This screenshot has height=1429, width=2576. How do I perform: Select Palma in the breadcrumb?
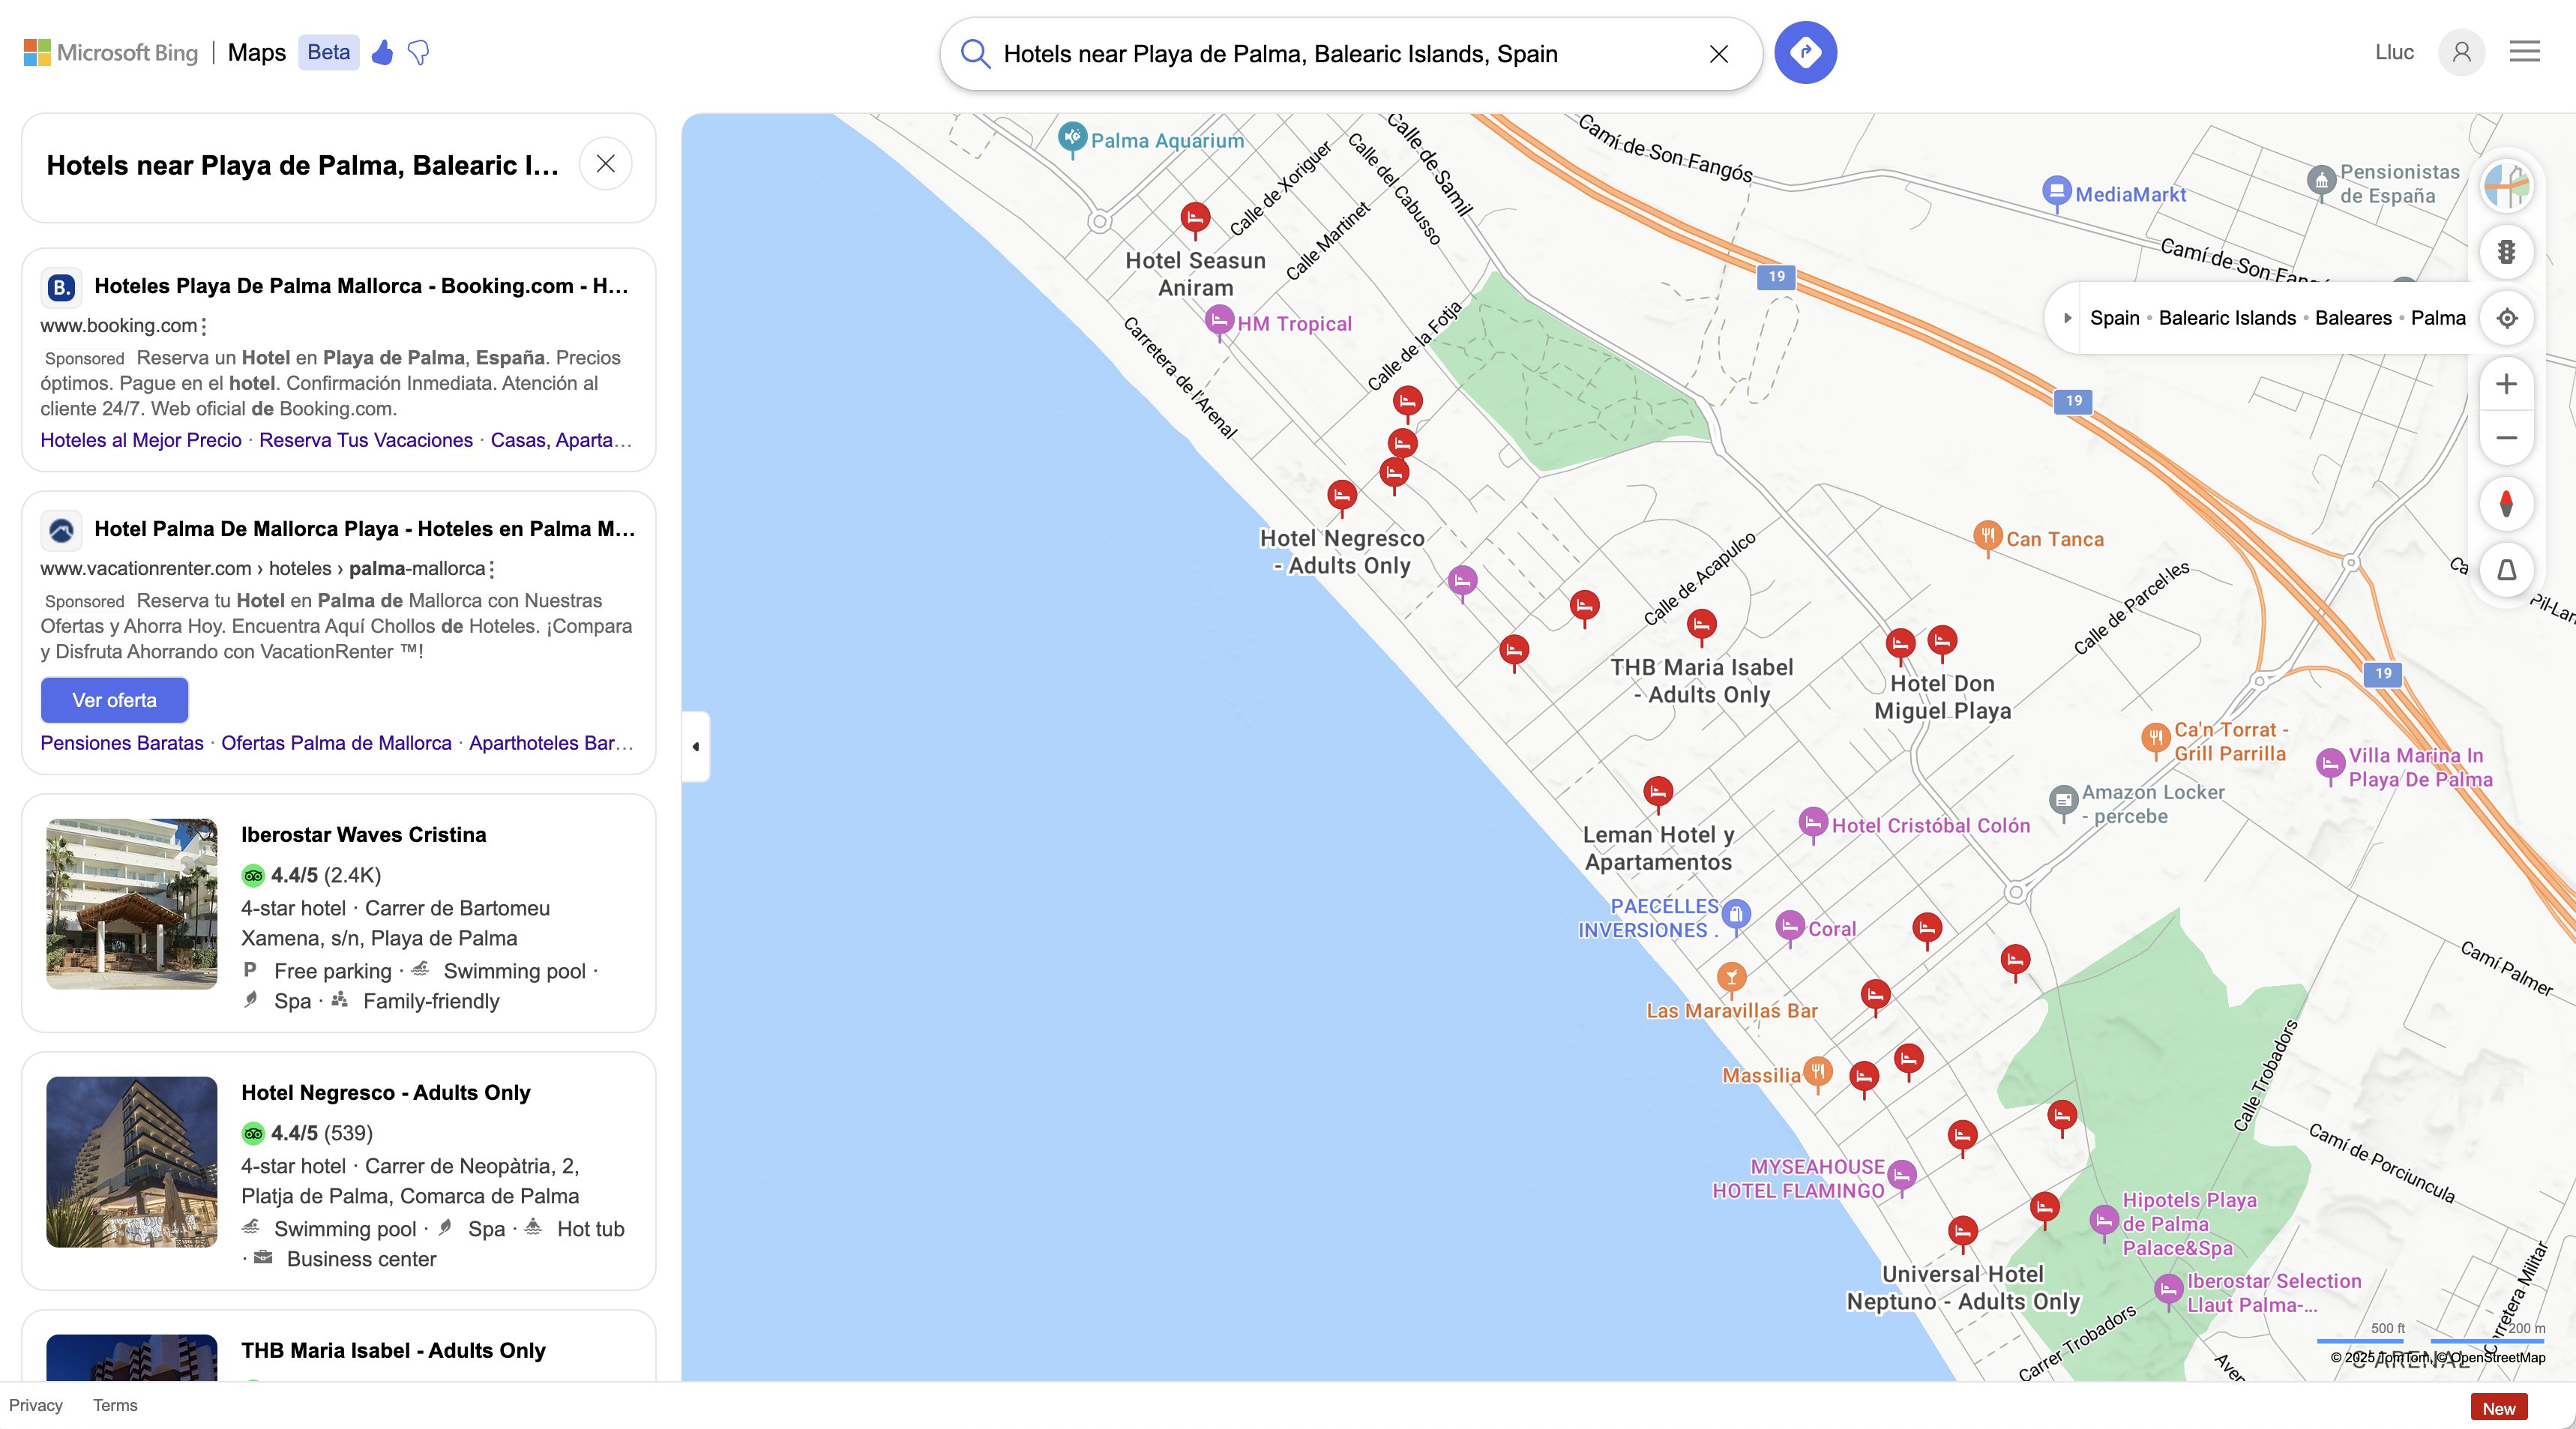[2438, 318]
